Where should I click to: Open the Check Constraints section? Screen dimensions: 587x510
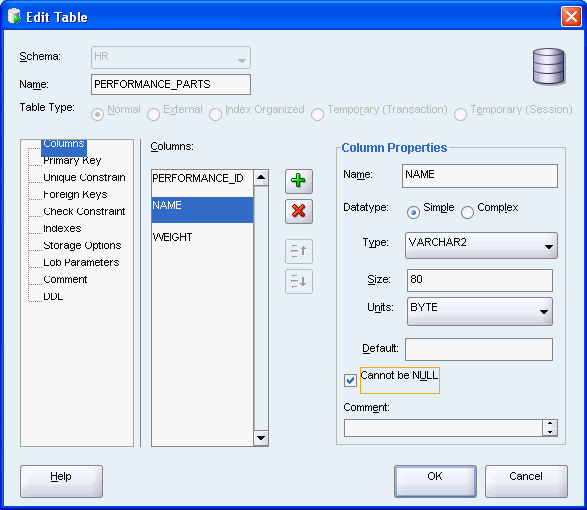point(84,211)
